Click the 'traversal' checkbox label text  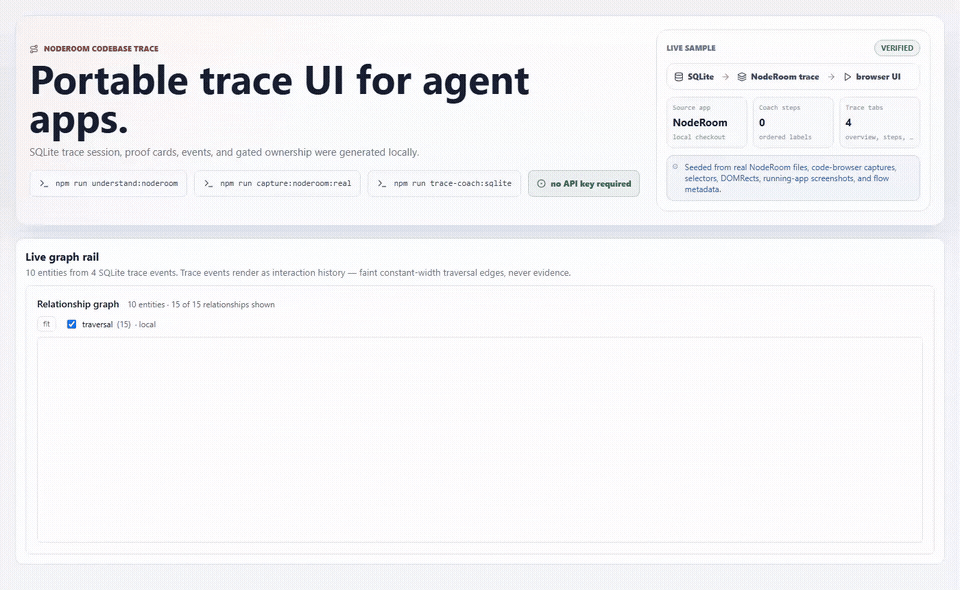[97, 324]
